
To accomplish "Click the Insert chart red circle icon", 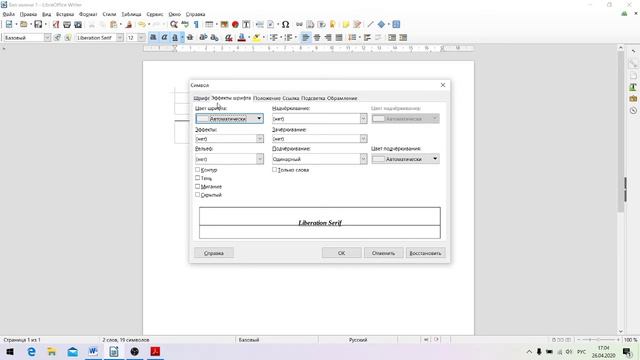I will (x=235, y=24).
